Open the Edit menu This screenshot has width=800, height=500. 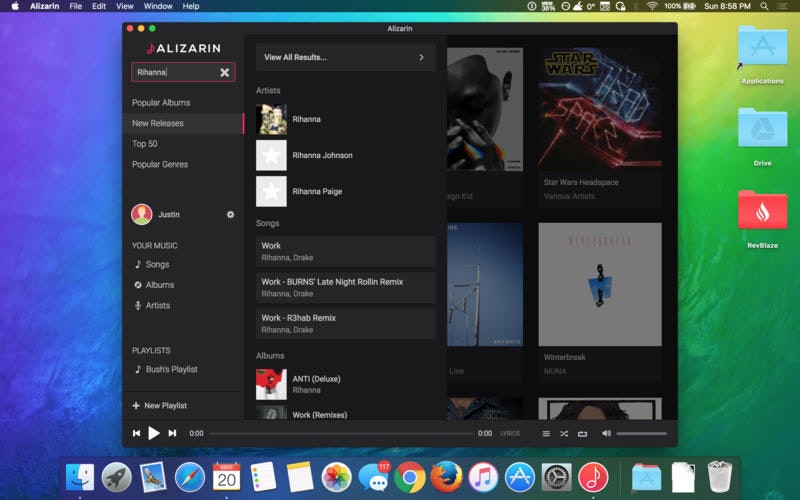coord(98,6)
